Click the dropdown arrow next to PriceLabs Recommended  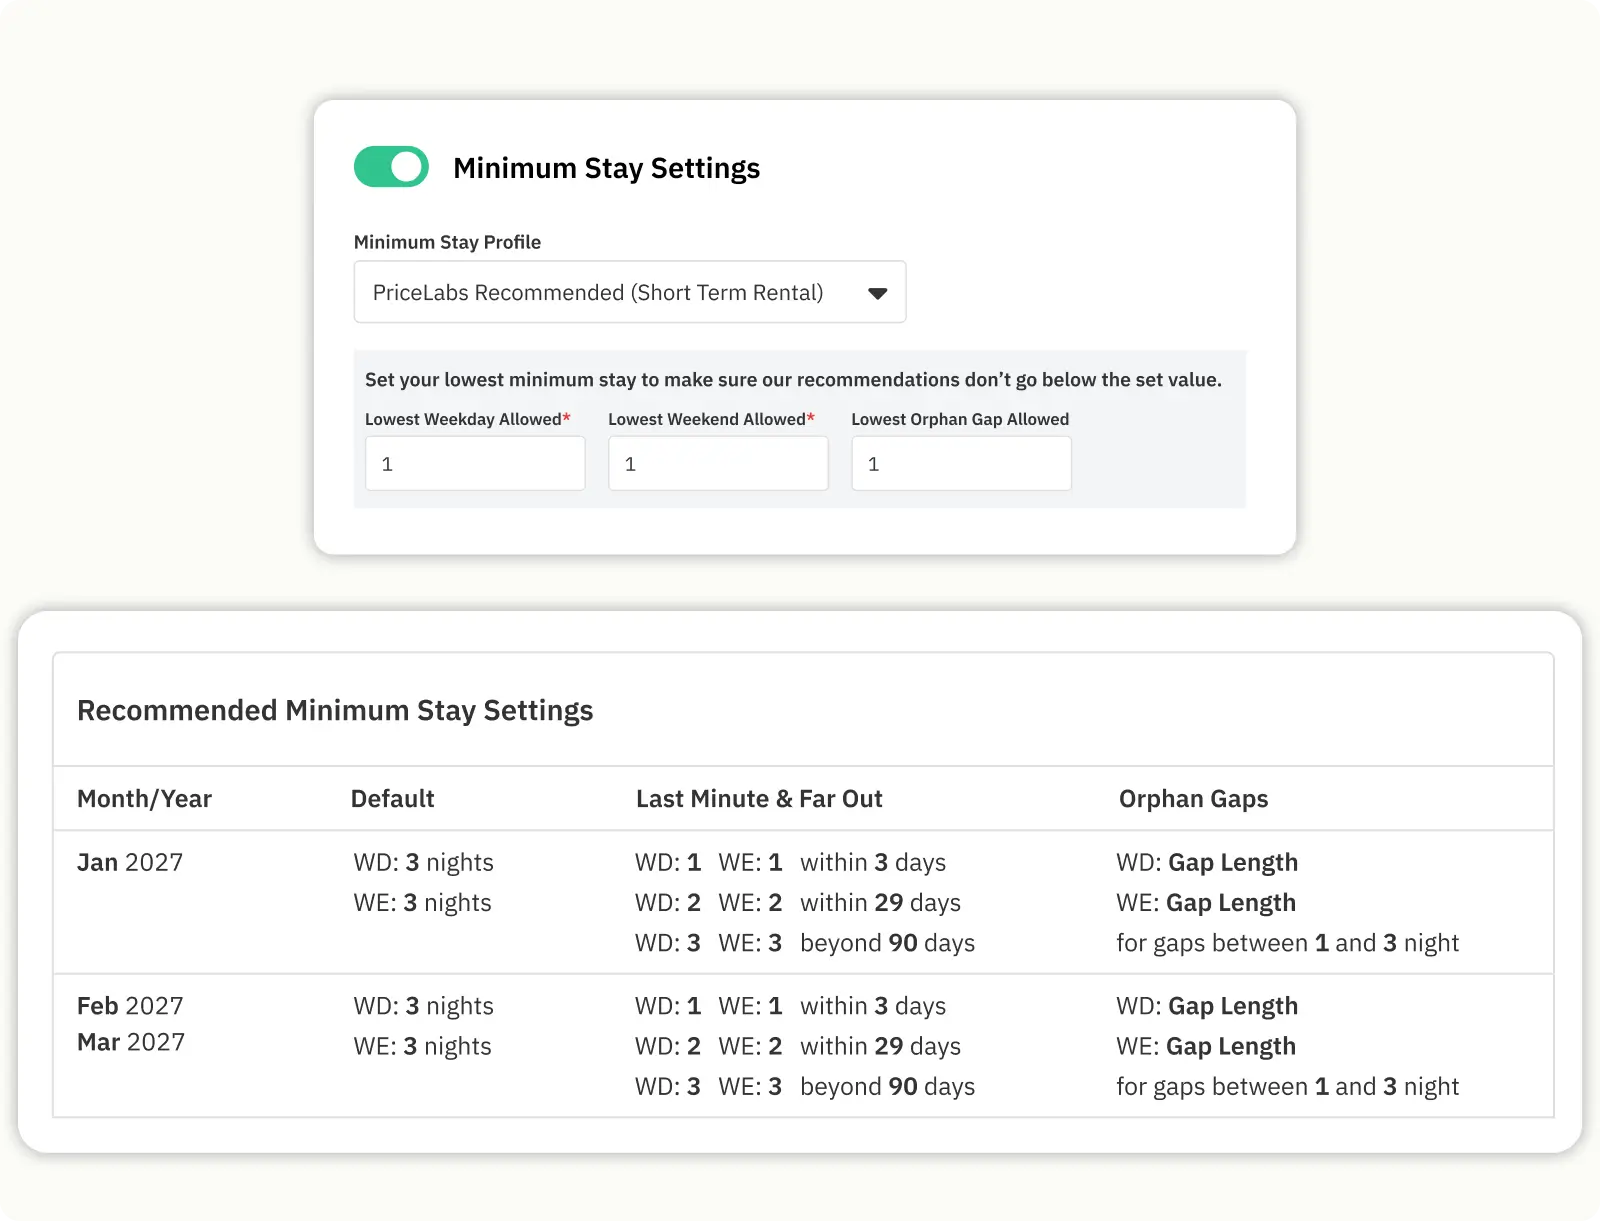877,293
